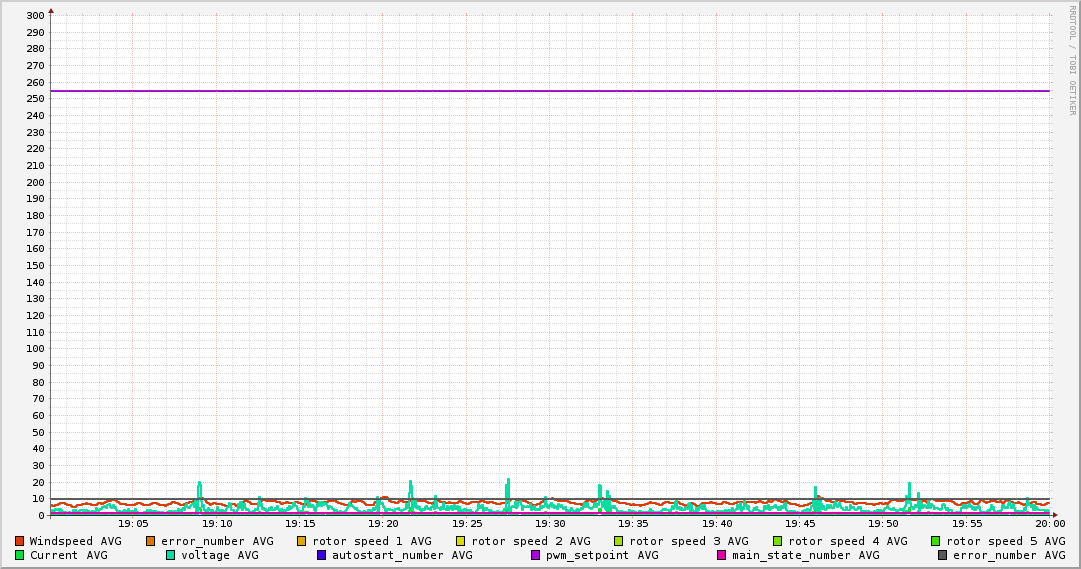Select the rotor speed 1 AVG color box
Image resolution: width=1081 pixels, height=569 pixels.
(x=302, y=541)
